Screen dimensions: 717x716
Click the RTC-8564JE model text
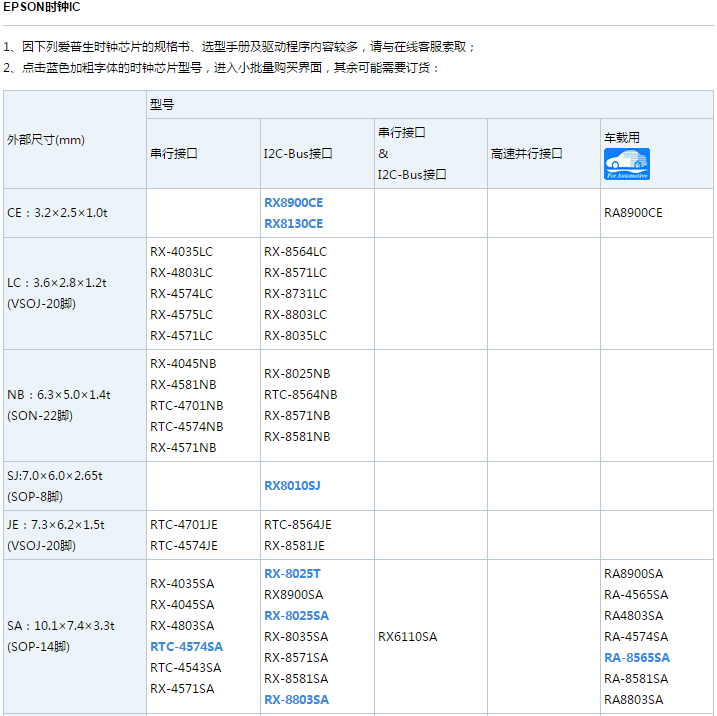click(297, 525)
